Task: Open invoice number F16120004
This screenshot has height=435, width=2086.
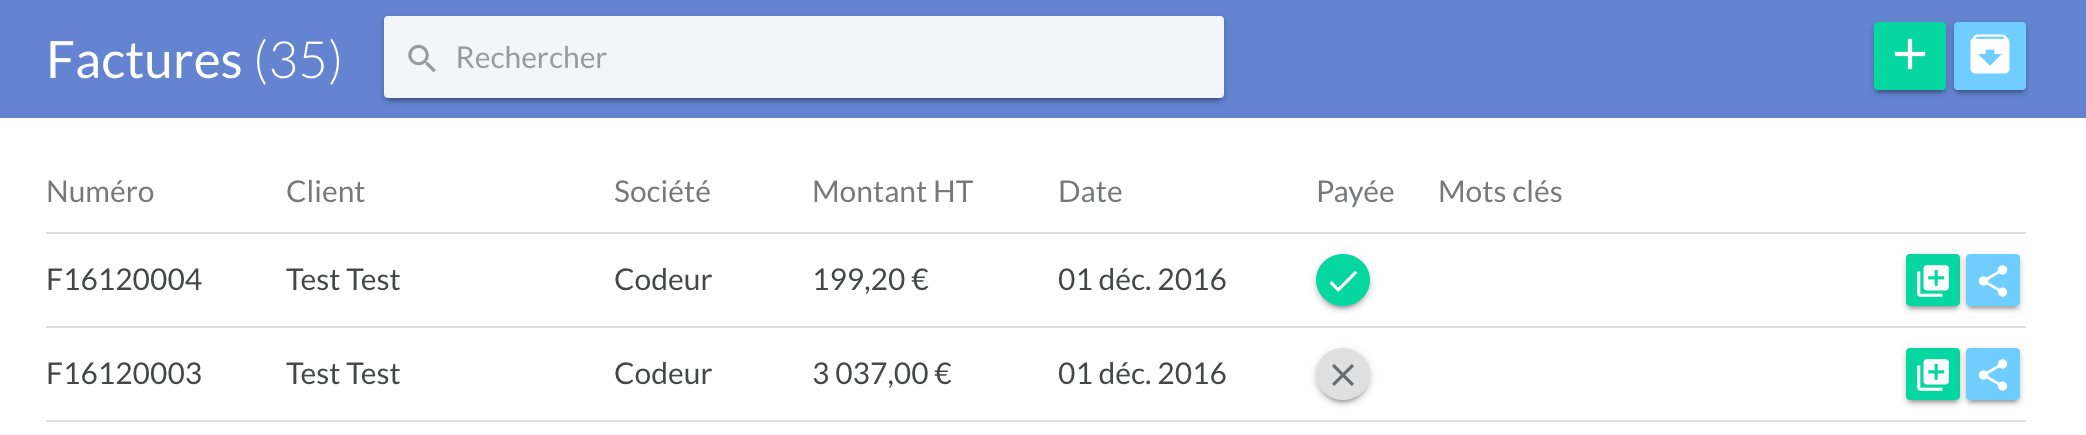Action: coord(124,279)
